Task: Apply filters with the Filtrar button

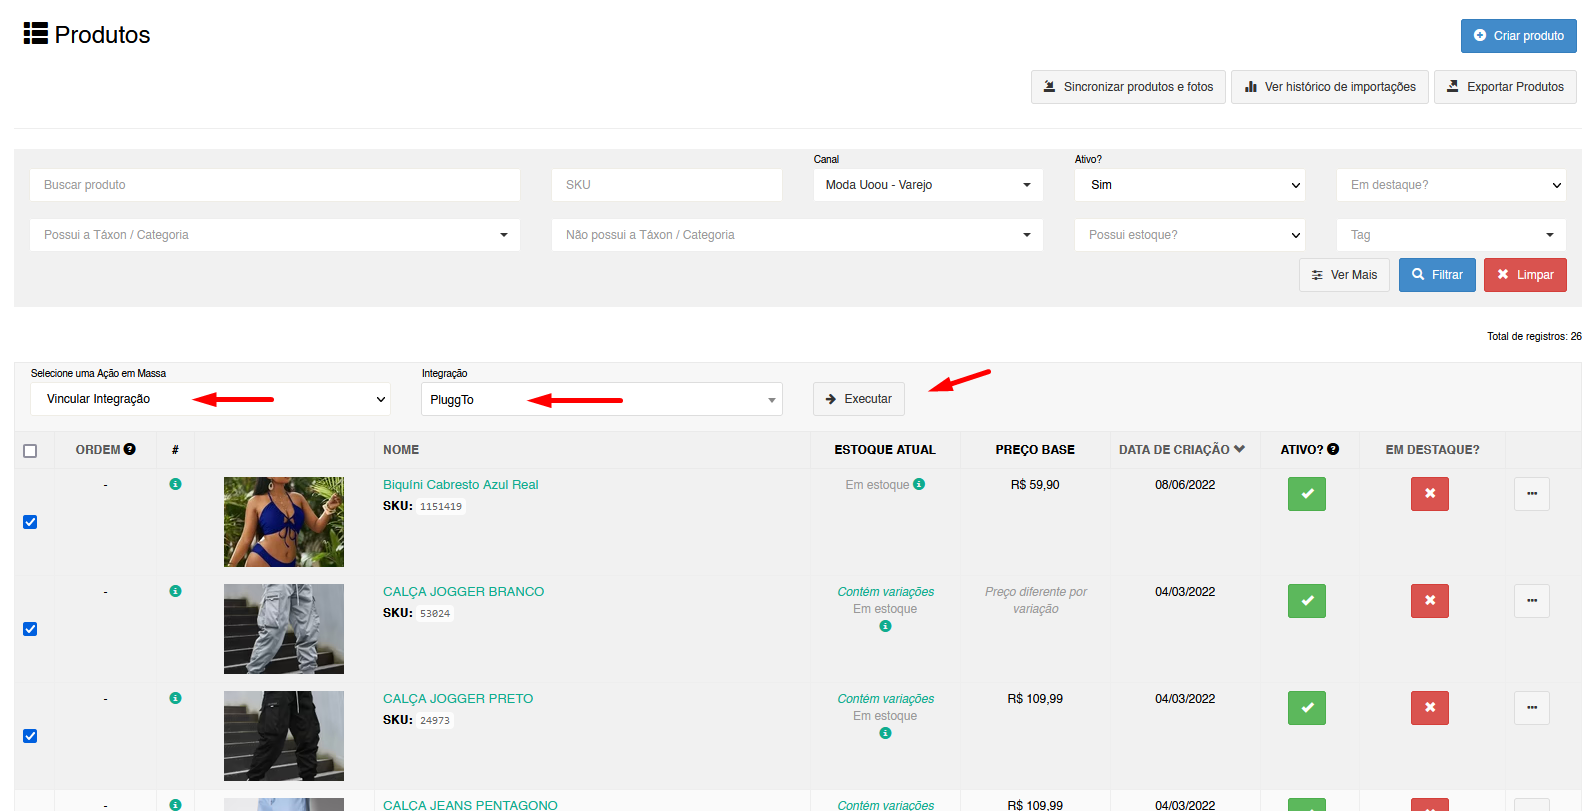Action: [x=1437, y=275]
